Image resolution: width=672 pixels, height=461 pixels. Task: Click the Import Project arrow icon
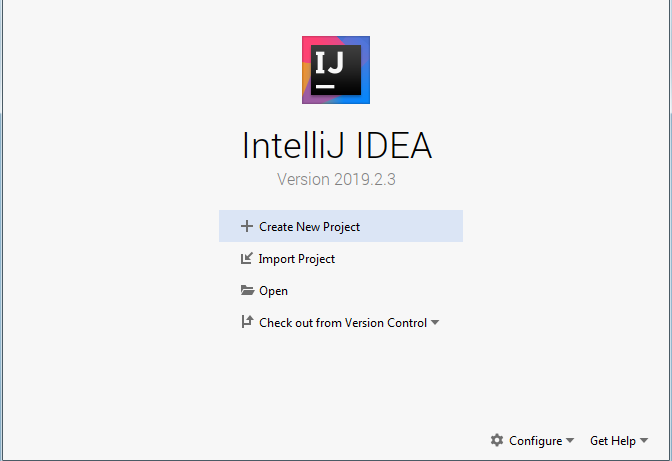[x=247, y=258]
